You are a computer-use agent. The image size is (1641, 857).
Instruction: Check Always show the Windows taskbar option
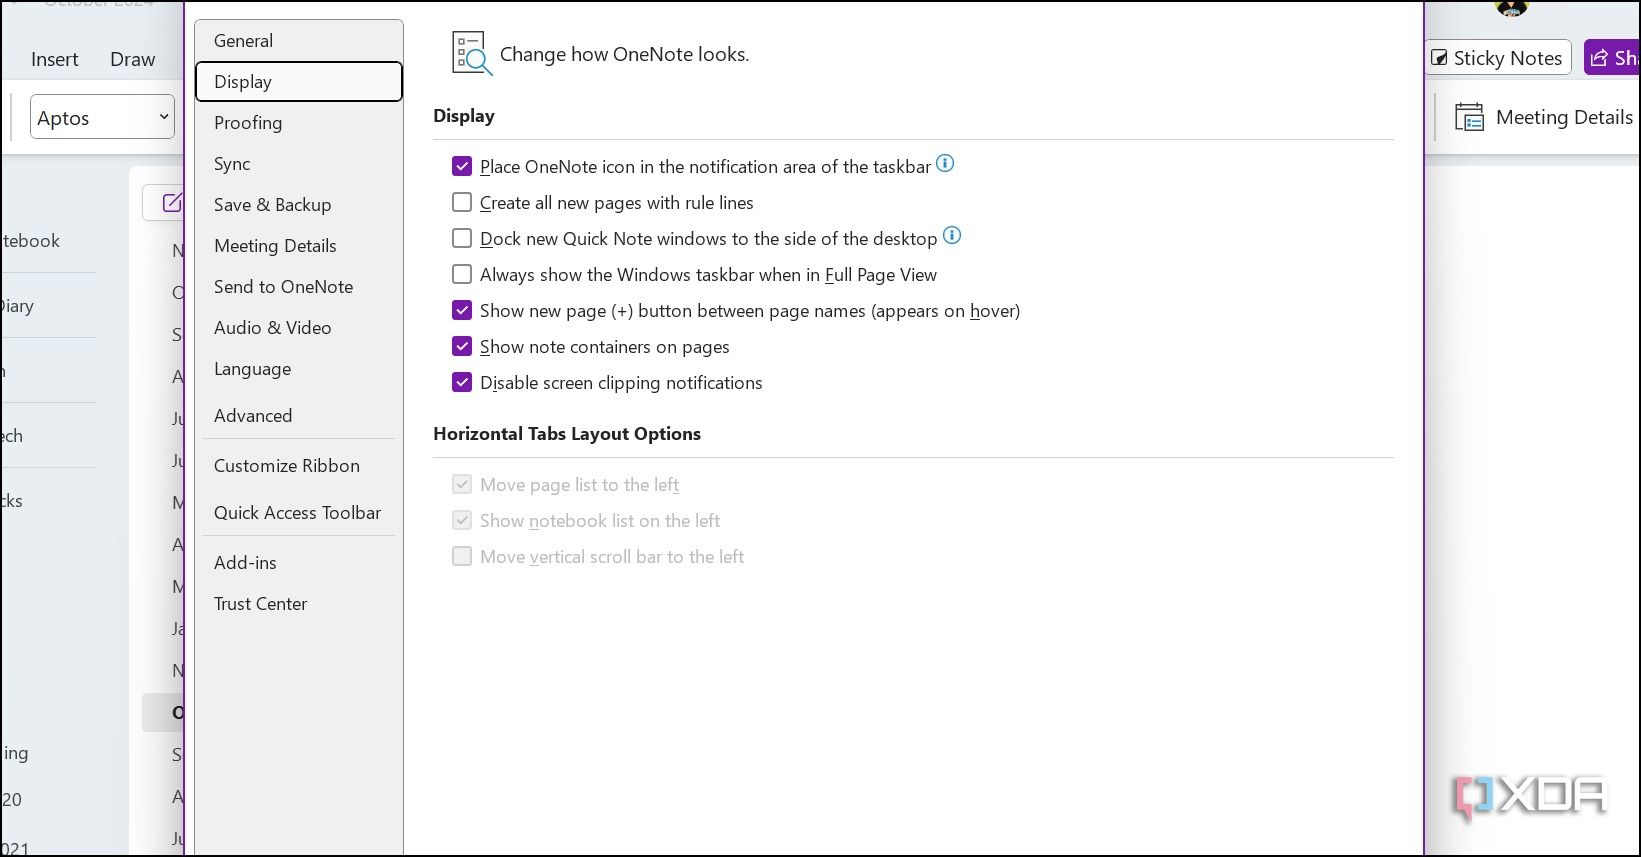[462, 275]
